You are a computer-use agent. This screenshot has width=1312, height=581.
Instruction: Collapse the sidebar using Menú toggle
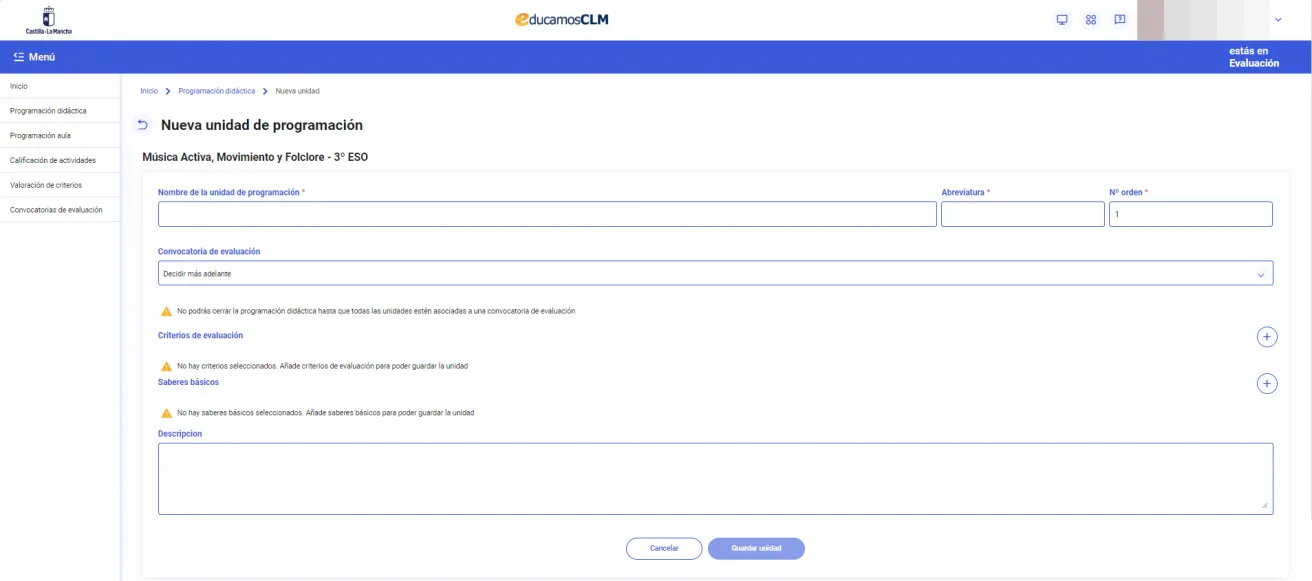[x=34, y=57]
